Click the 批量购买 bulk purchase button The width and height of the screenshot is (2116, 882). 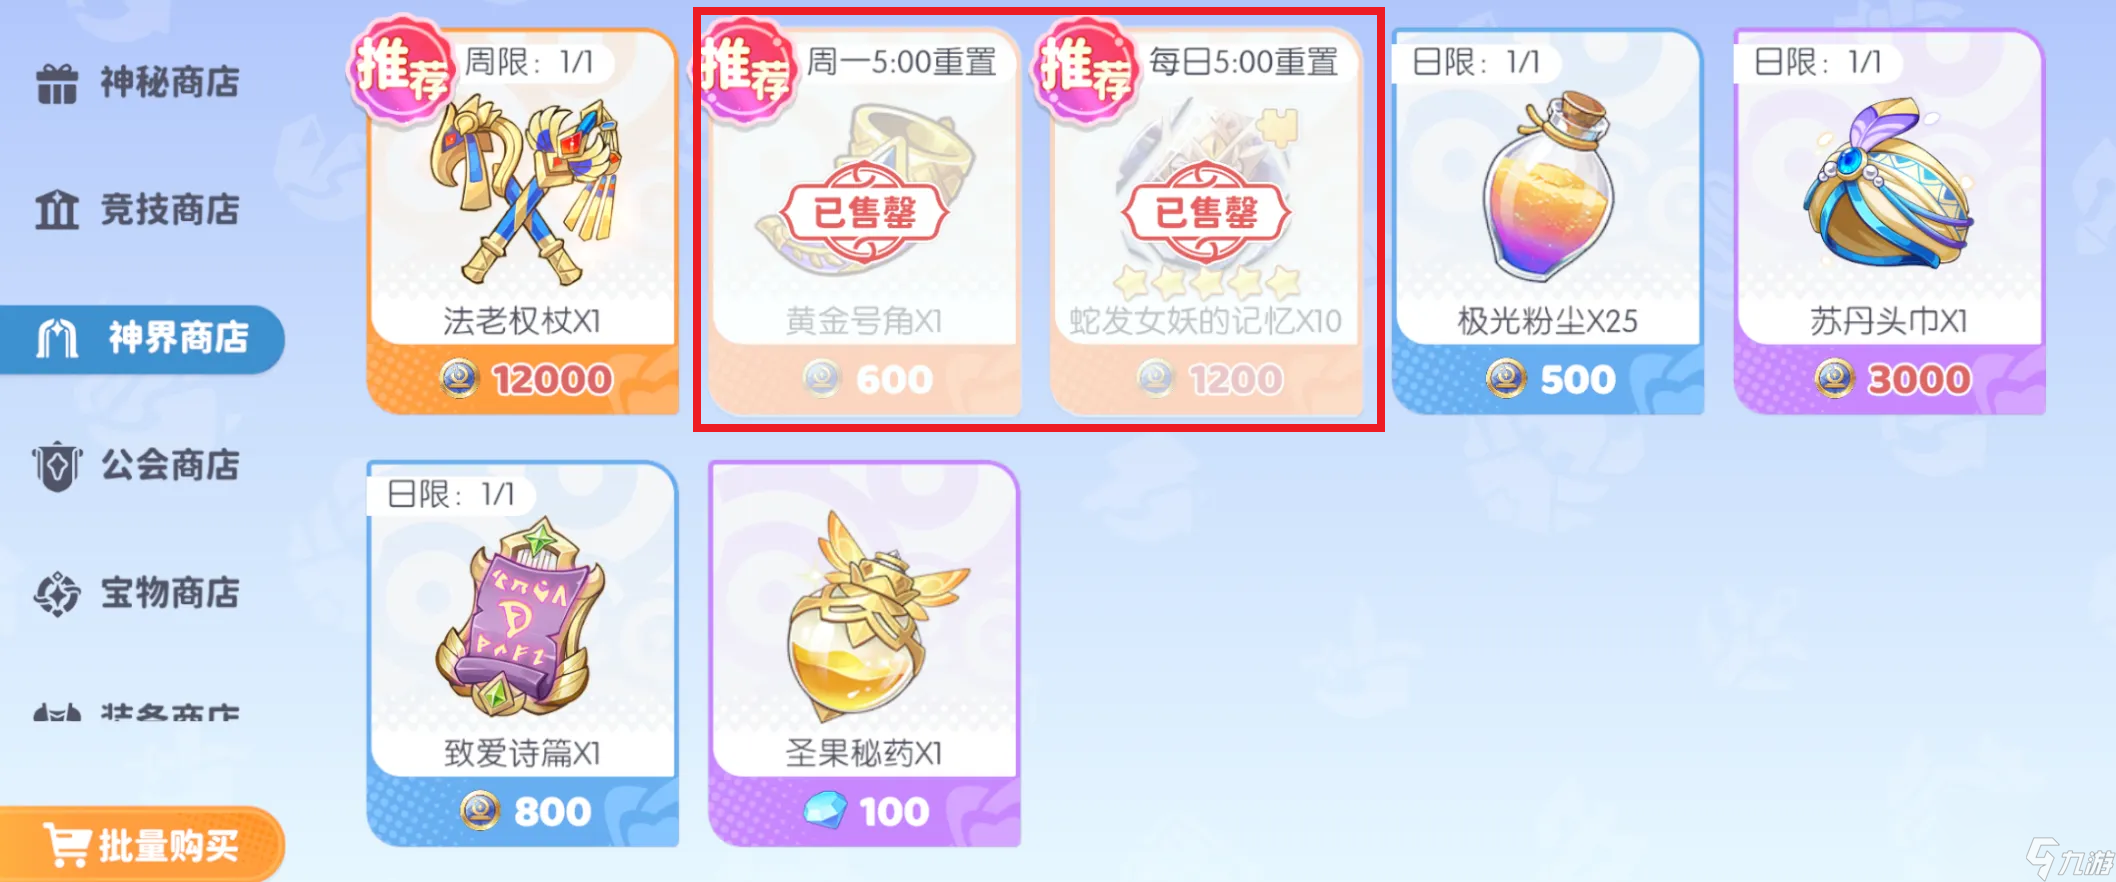point(142,845)
